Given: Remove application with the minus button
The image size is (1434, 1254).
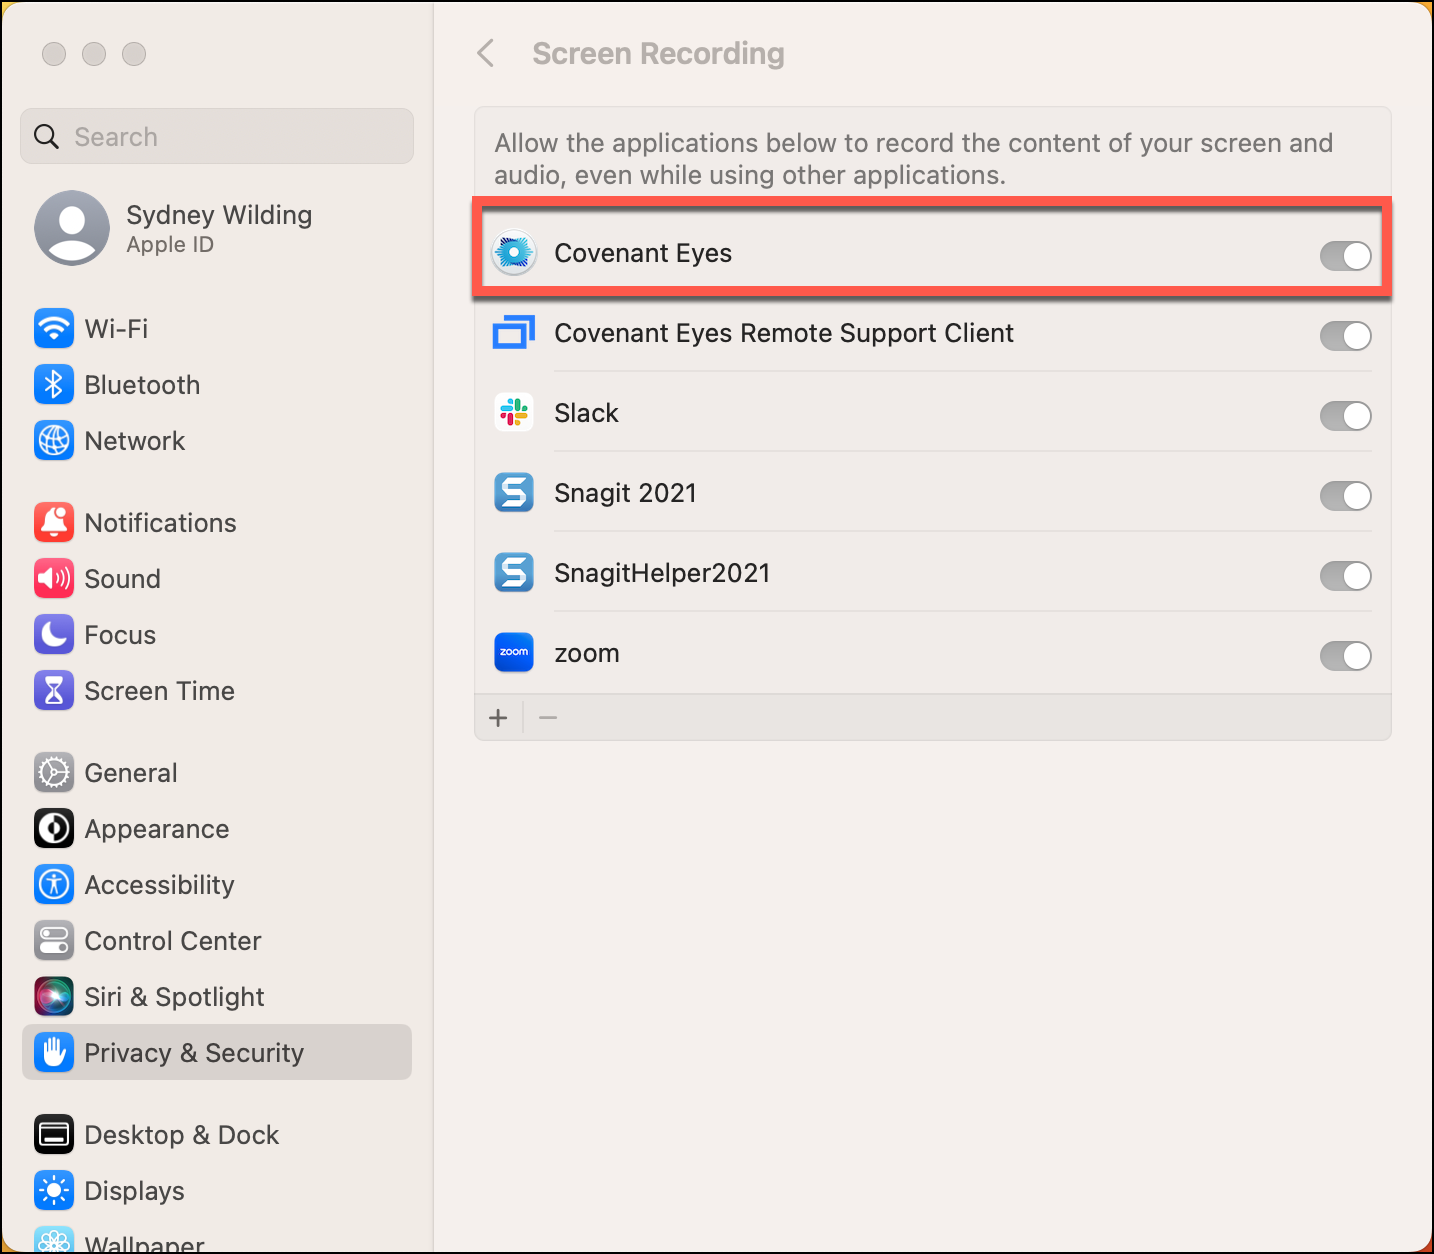Looking at the screenshot, I should (548, 718).
